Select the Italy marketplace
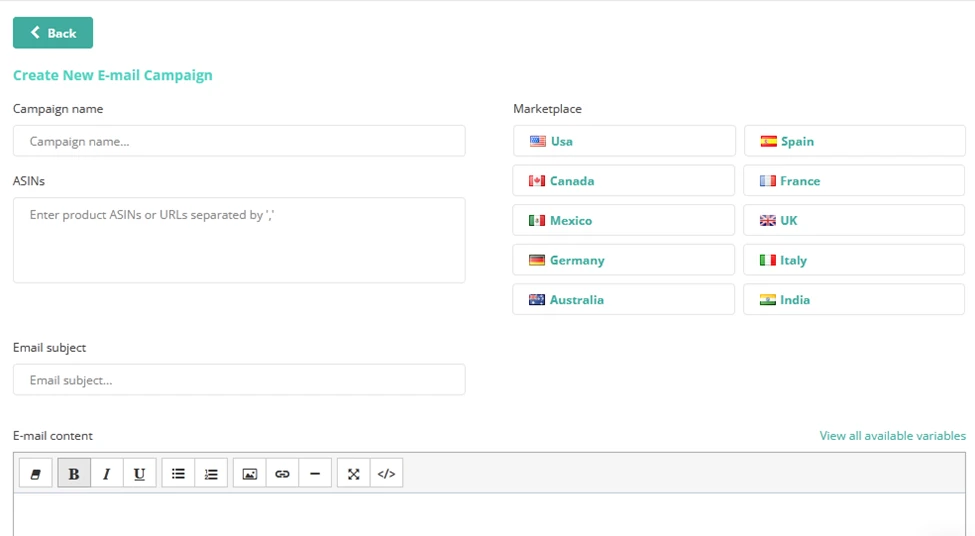This screenshot has height=536, width=975. coord(854,260)
